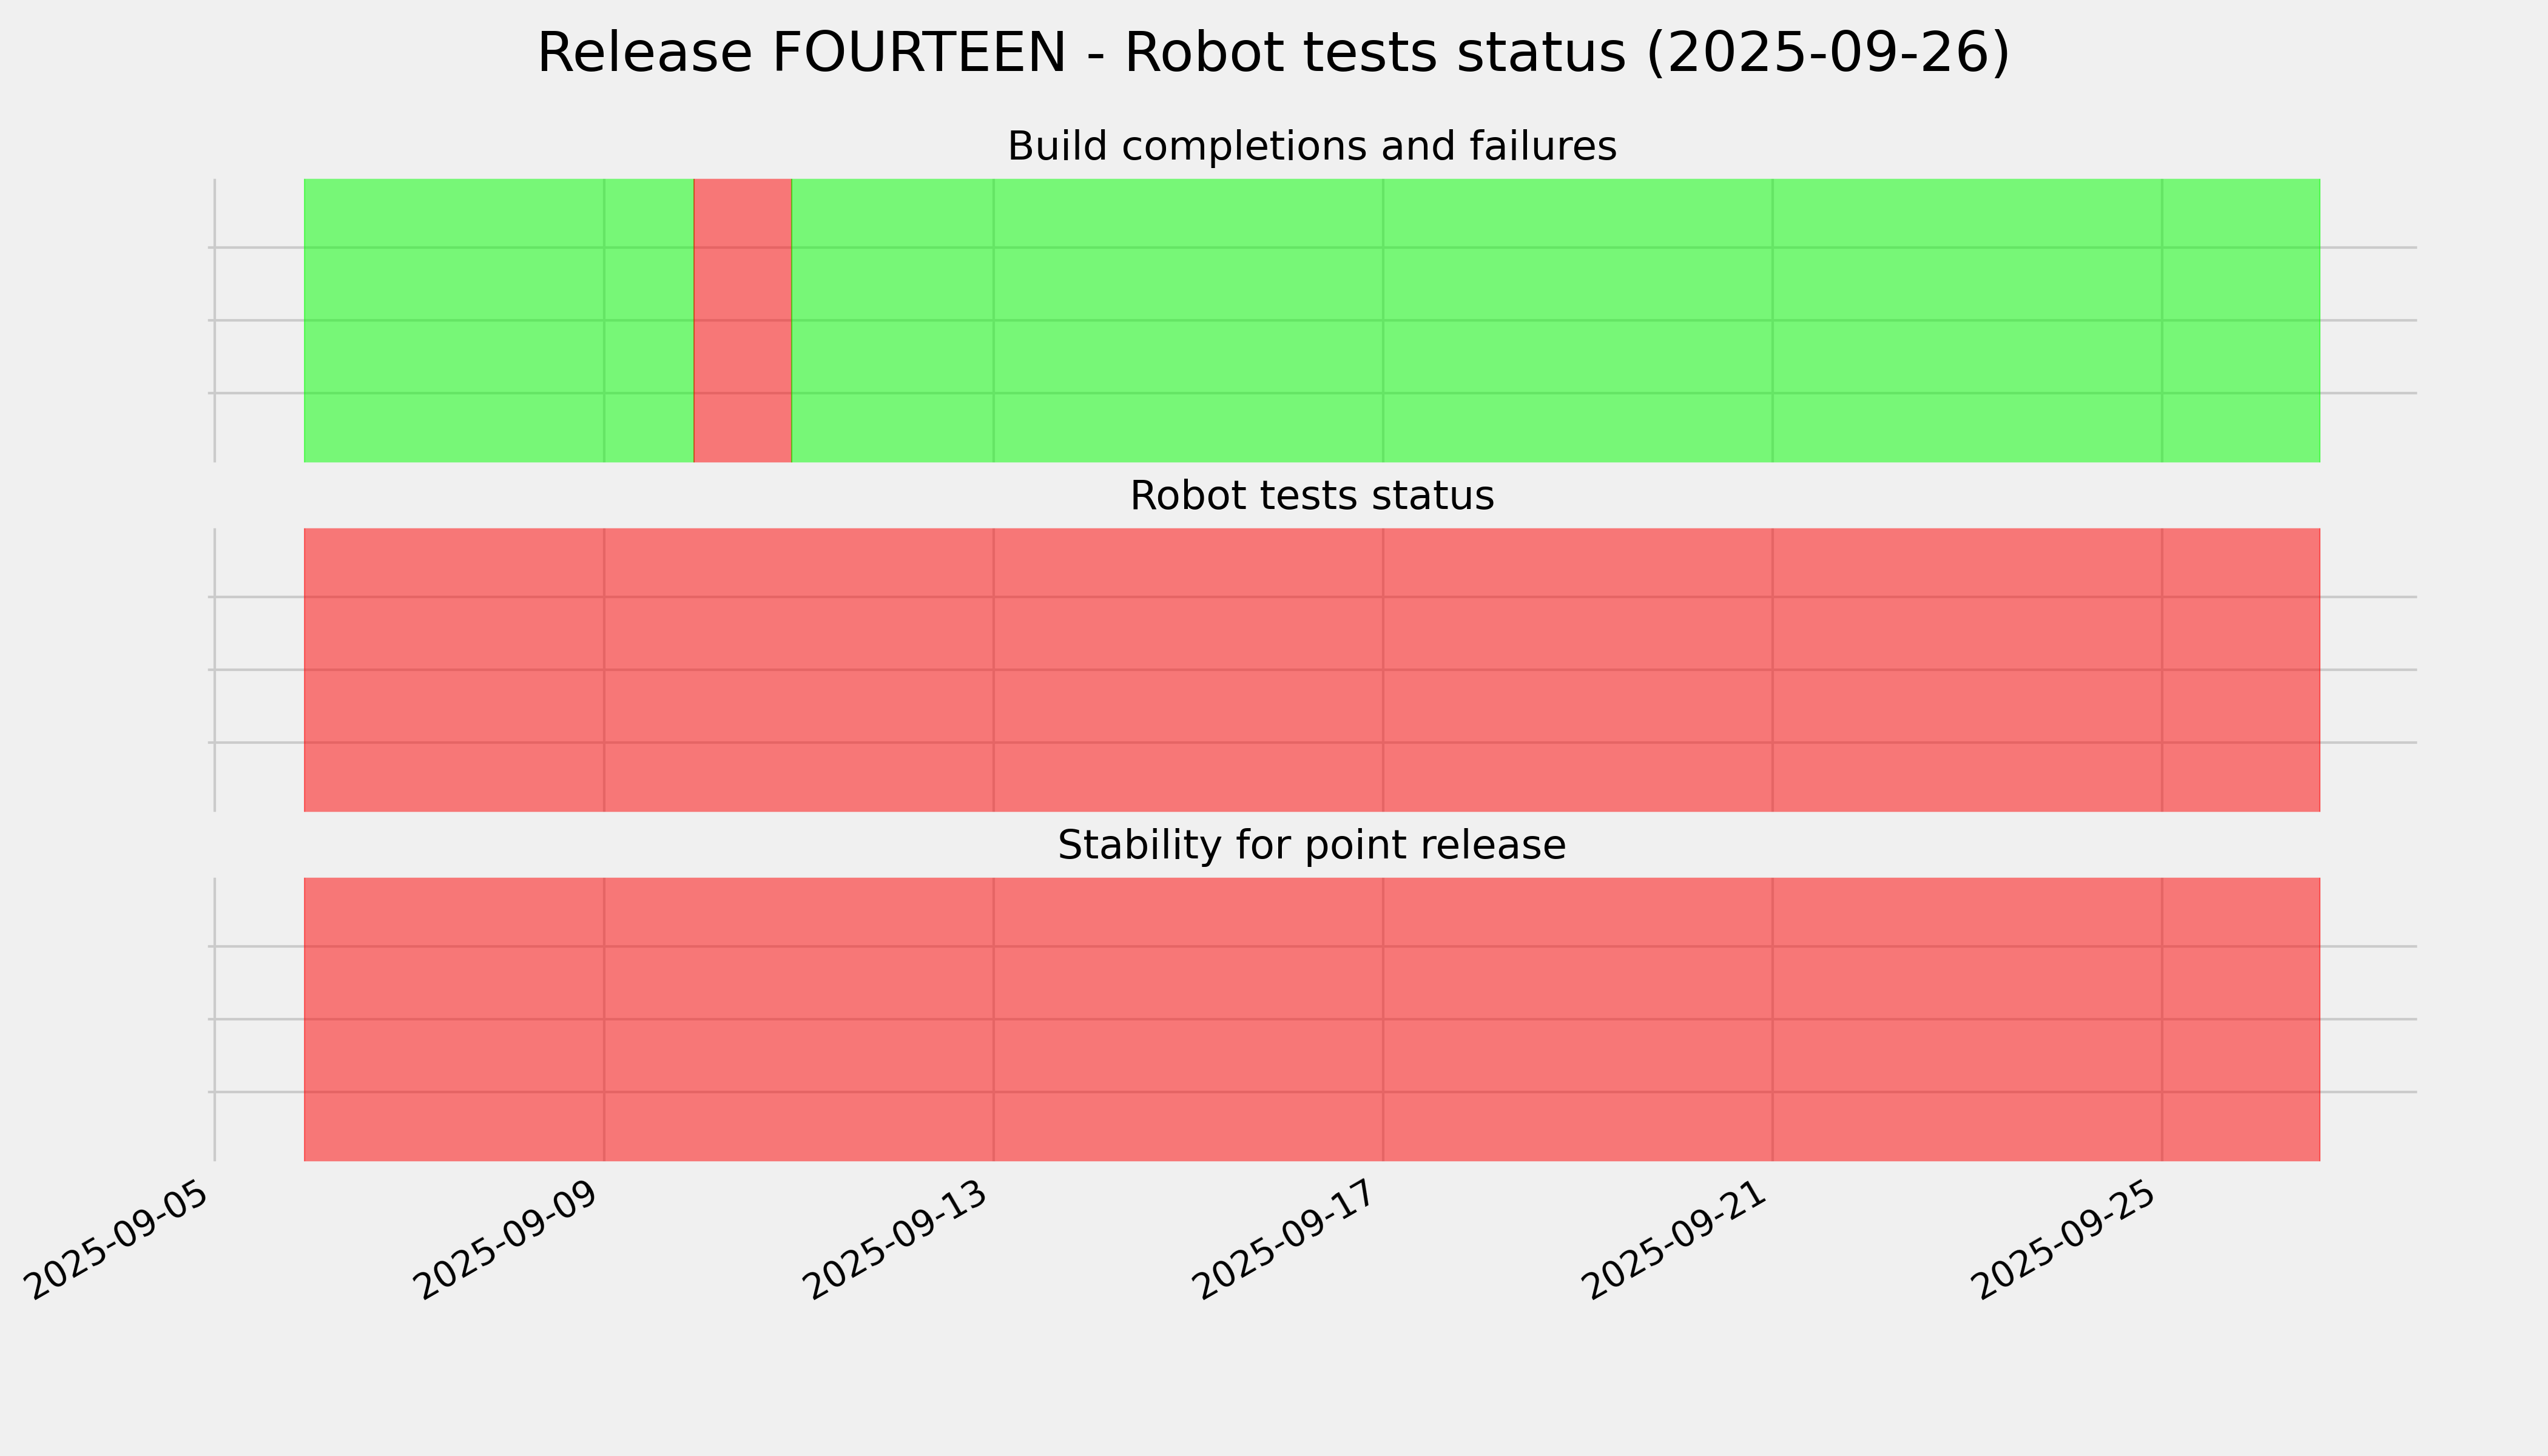Click the green Build area right of the 09-25 gridline
This screenshot has height=1456, width=2548.
click(x=2240, y=320)
